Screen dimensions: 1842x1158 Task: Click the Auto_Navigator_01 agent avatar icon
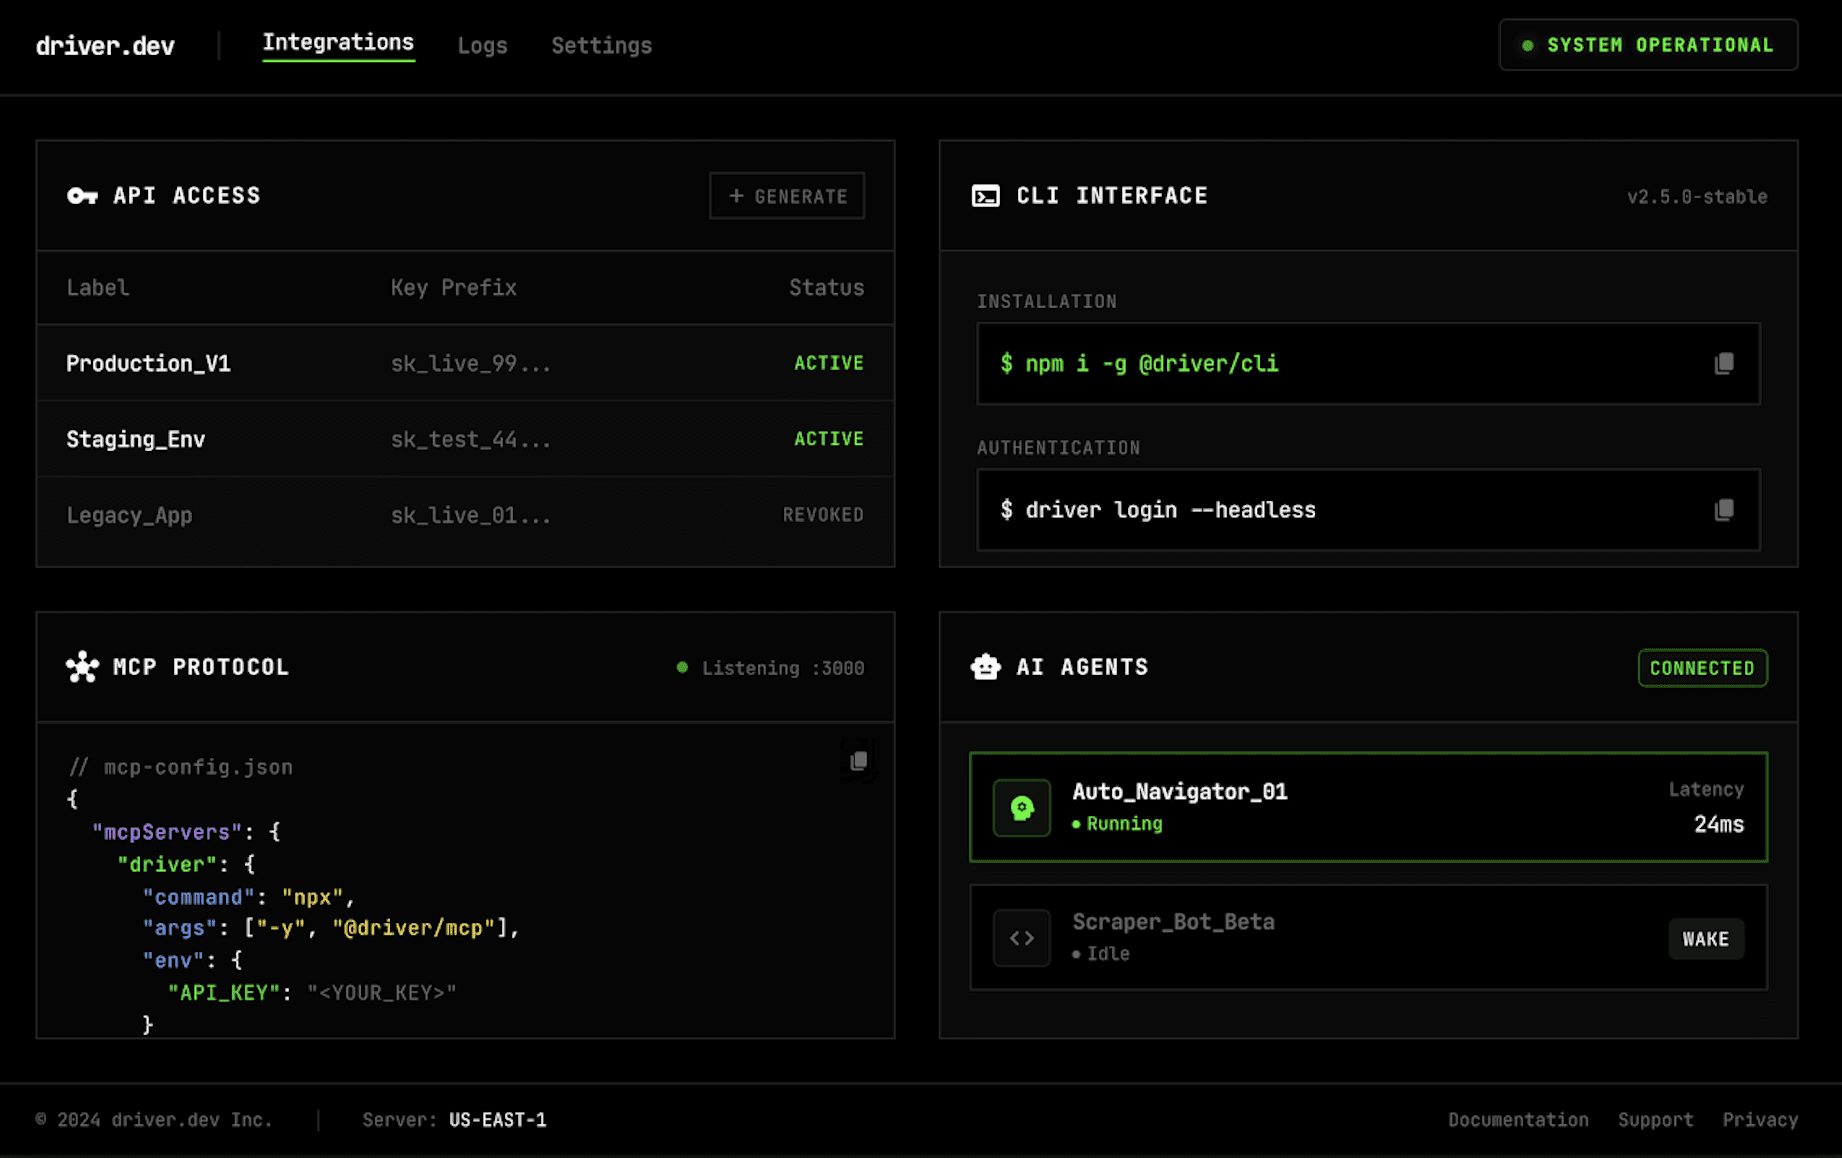point(1021,808)
